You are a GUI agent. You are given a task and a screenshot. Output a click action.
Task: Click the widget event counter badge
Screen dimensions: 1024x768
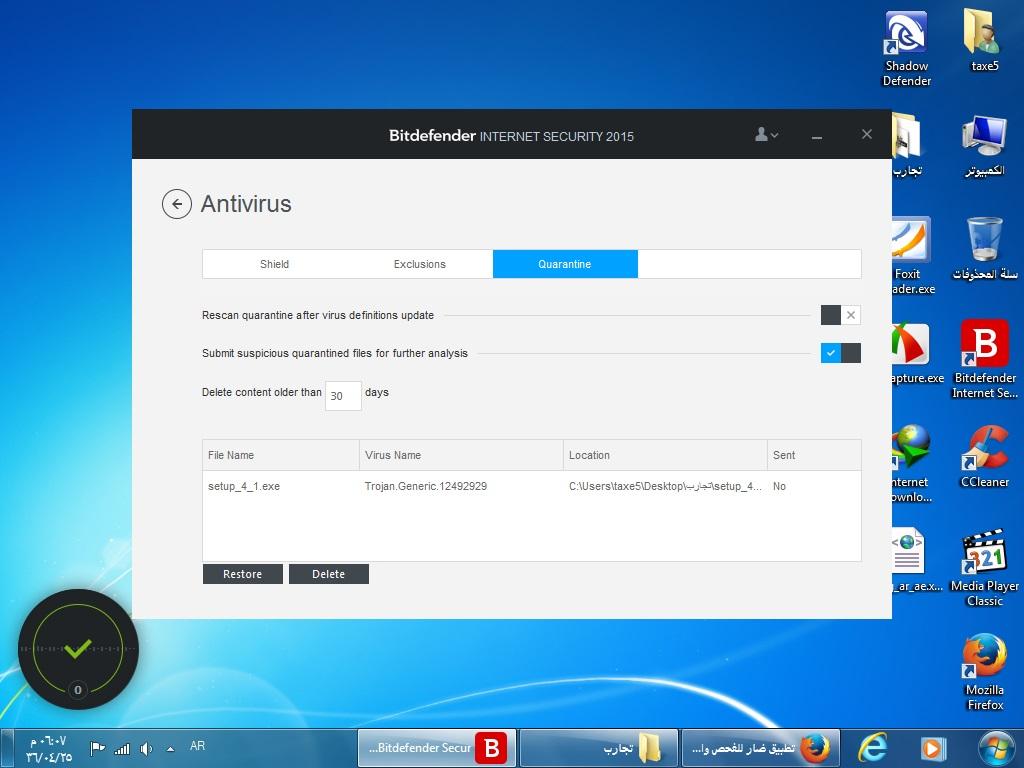coord(78,690)
